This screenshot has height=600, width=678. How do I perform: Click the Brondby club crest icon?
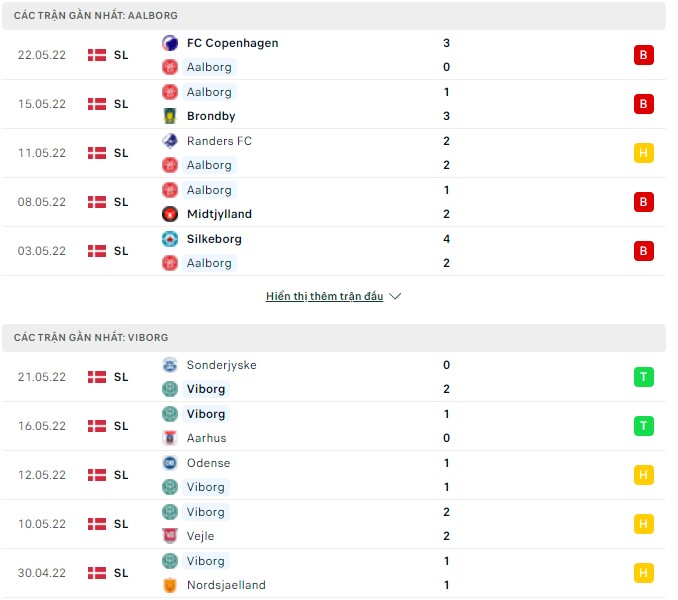[x=170, y=116]
